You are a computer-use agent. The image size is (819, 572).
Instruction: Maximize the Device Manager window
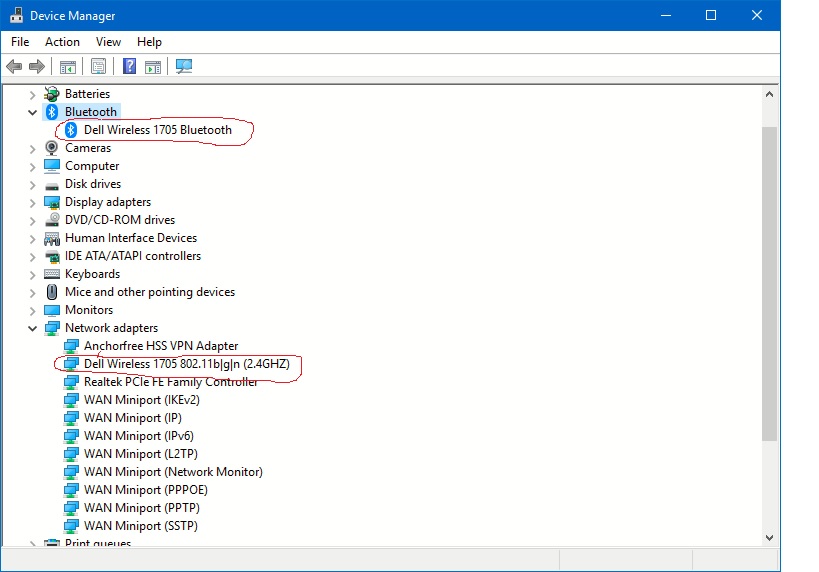(711, 15)
